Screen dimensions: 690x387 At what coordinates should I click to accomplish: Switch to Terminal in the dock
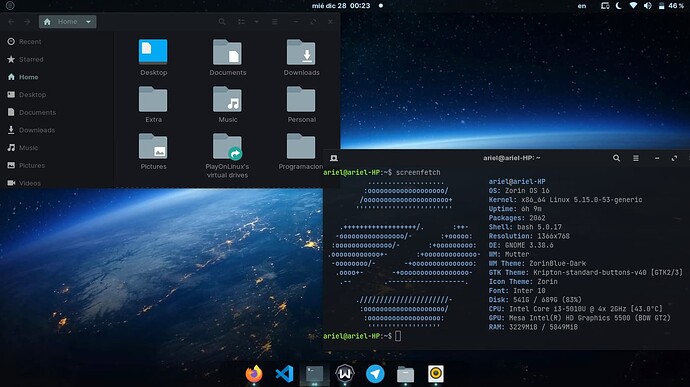(315, 374)
